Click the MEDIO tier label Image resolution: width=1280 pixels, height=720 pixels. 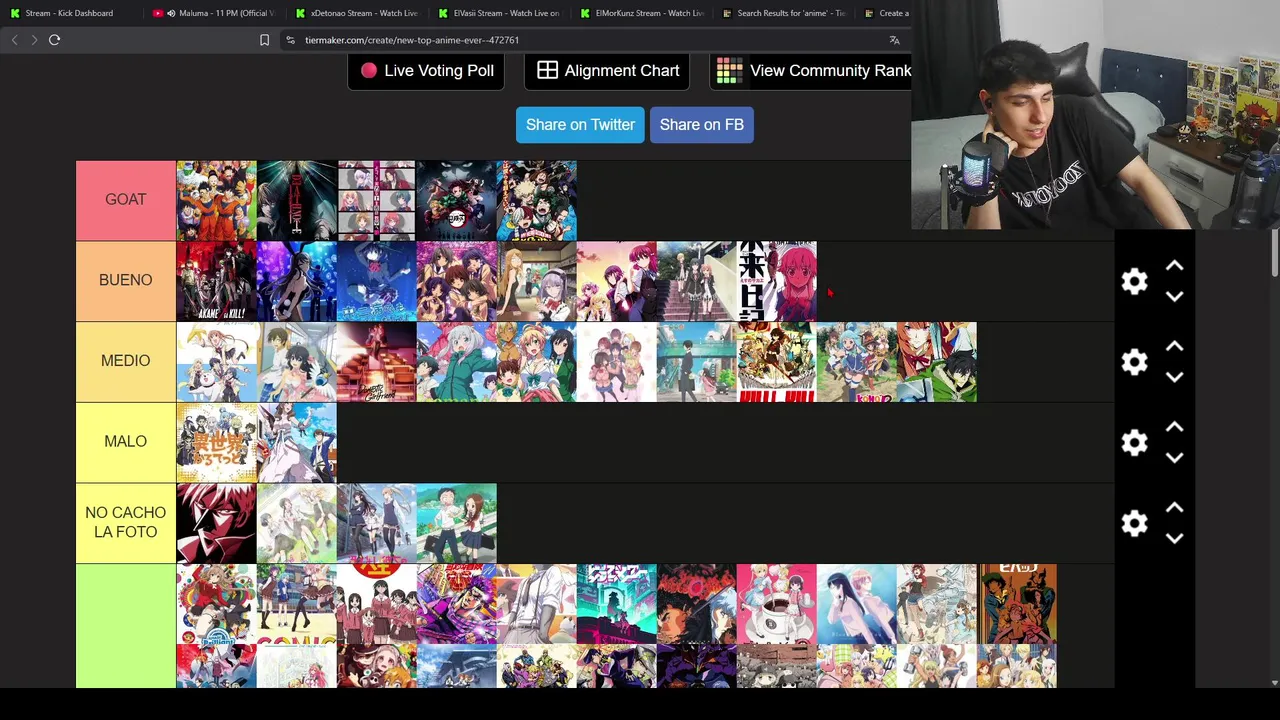(x=126, y=361)
